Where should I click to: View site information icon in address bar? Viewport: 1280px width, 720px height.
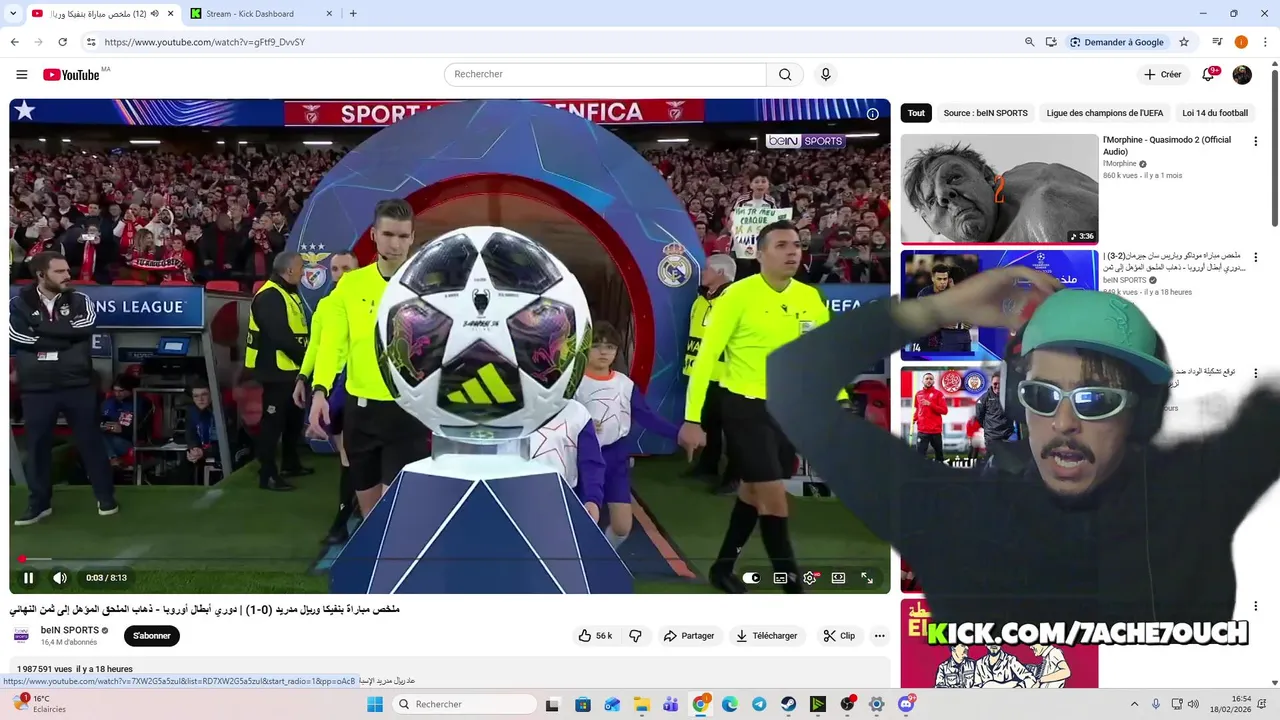click(x=91, y=42)
